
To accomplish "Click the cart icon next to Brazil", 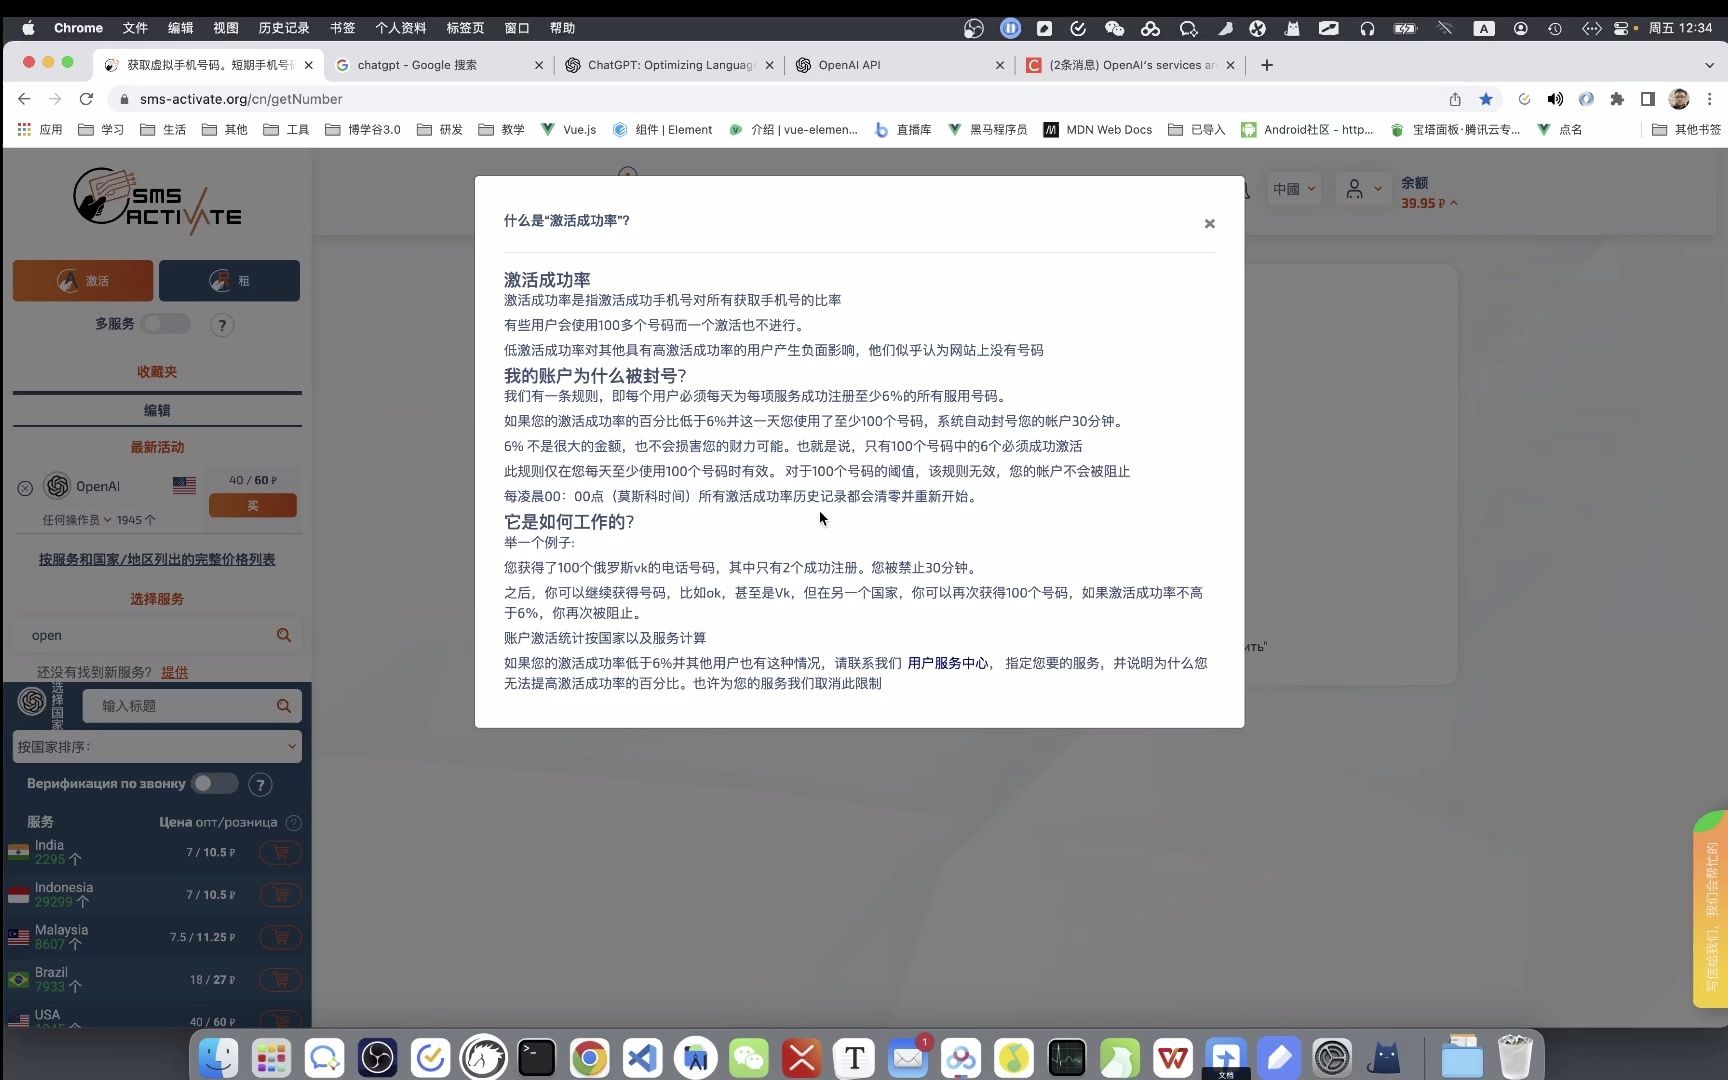I will click(280, 979).
